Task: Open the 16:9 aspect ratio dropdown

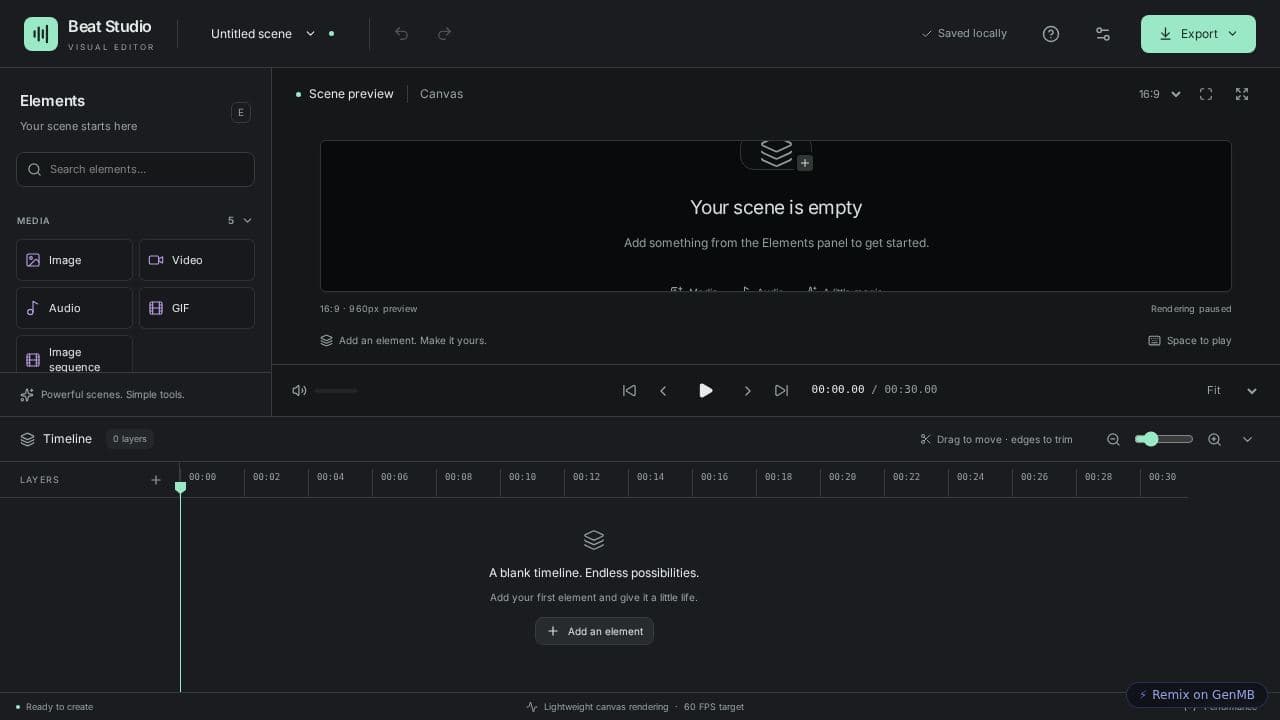Action: [x=1160, y=94]
